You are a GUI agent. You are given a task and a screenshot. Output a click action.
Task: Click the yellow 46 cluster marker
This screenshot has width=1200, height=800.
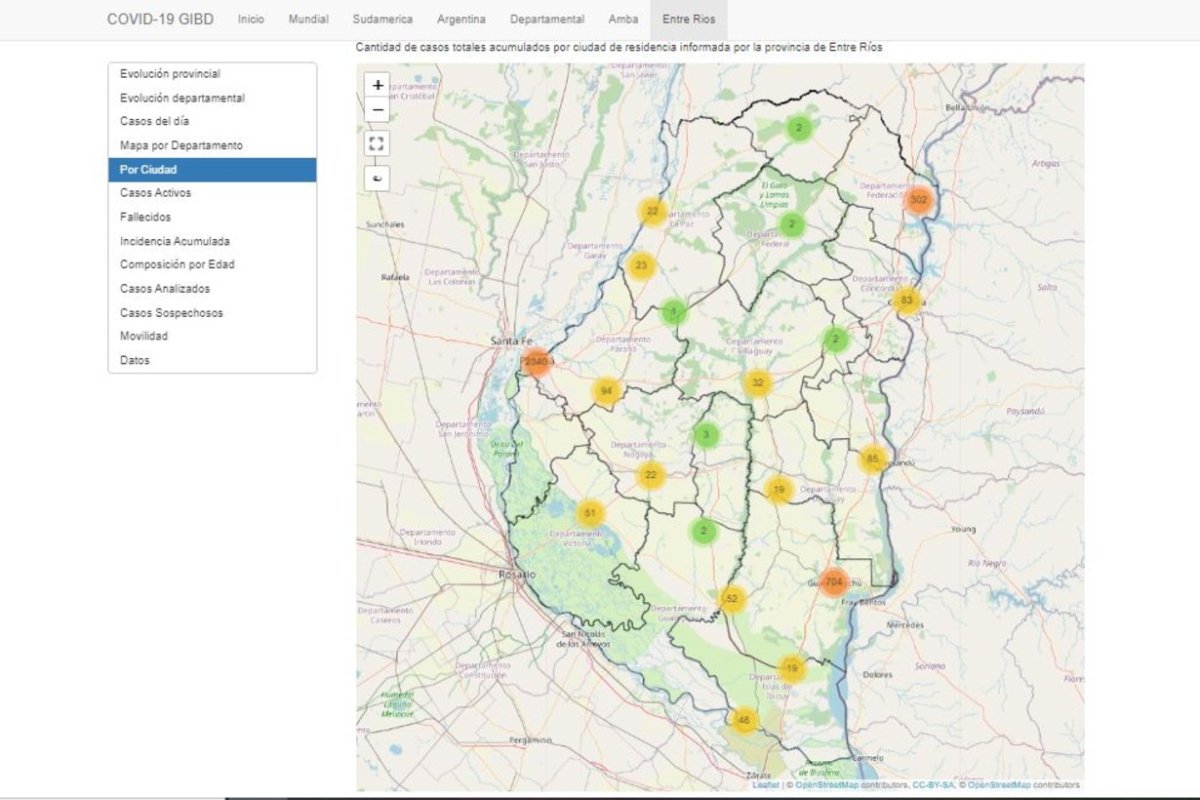coord(743,720)
